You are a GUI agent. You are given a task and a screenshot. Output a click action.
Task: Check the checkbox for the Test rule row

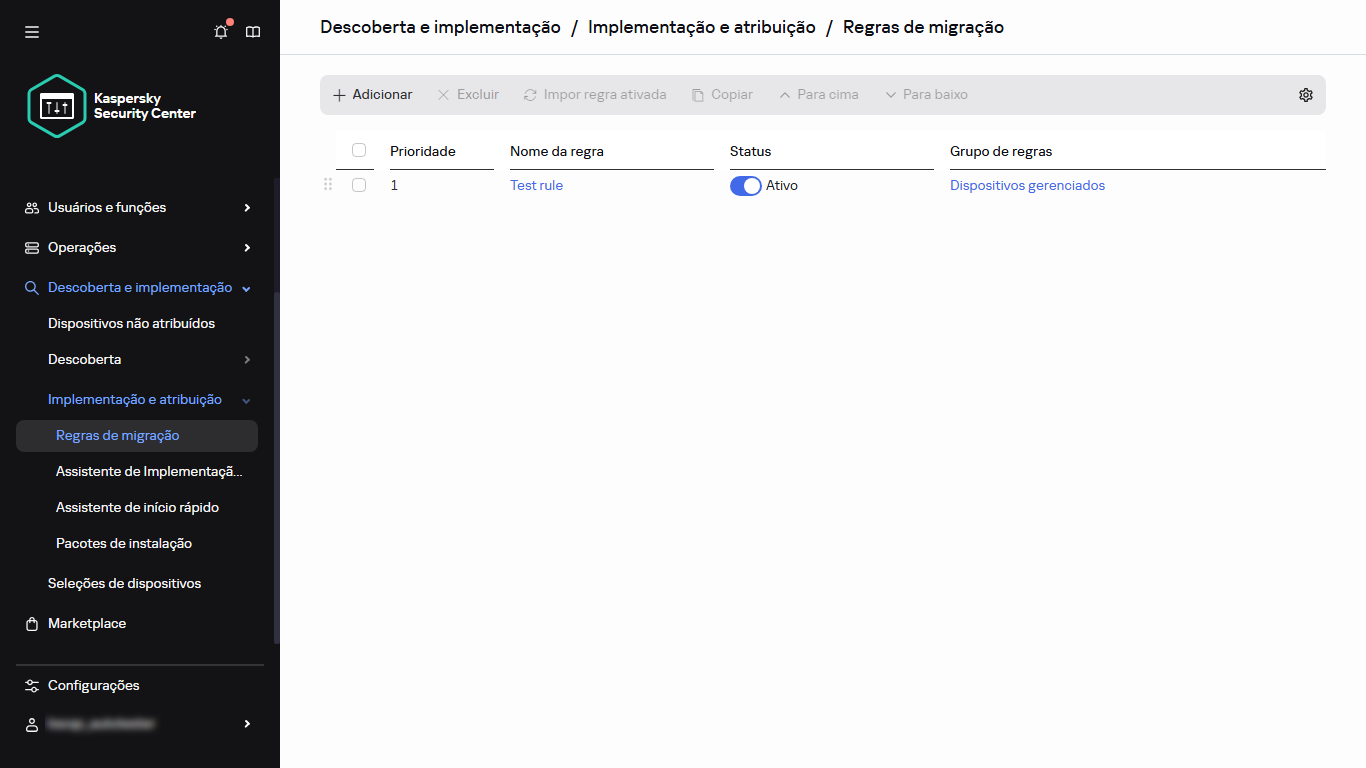[358, 184]
